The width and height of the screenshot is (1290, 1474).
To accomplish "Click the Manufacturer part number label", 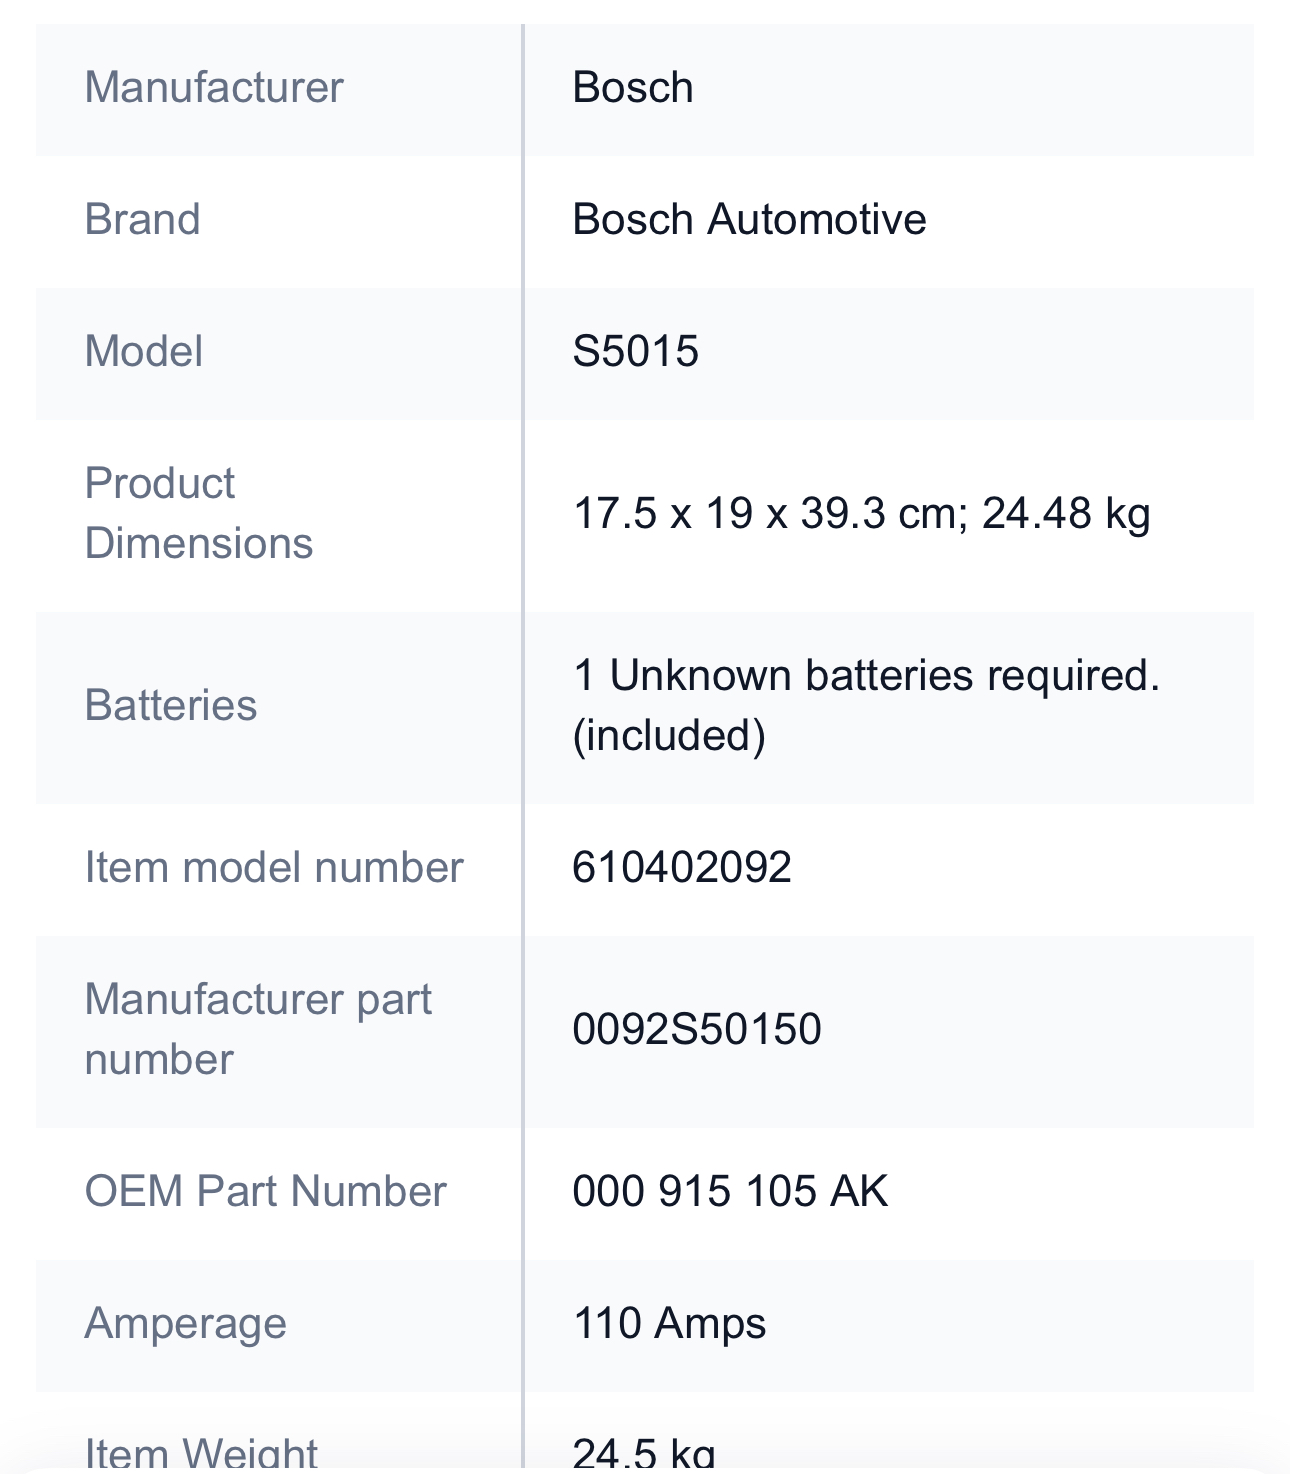I will (x=258, y=1030).
